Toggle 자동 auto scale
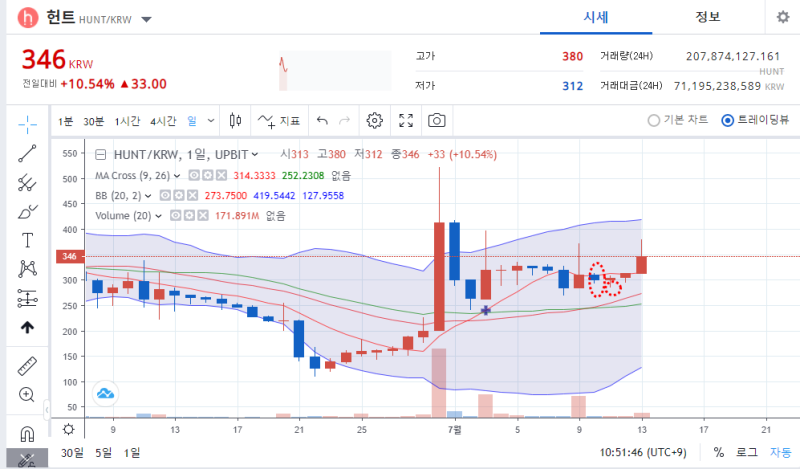Viewport: 800px width, 469px height. click(x=781, y=452)
